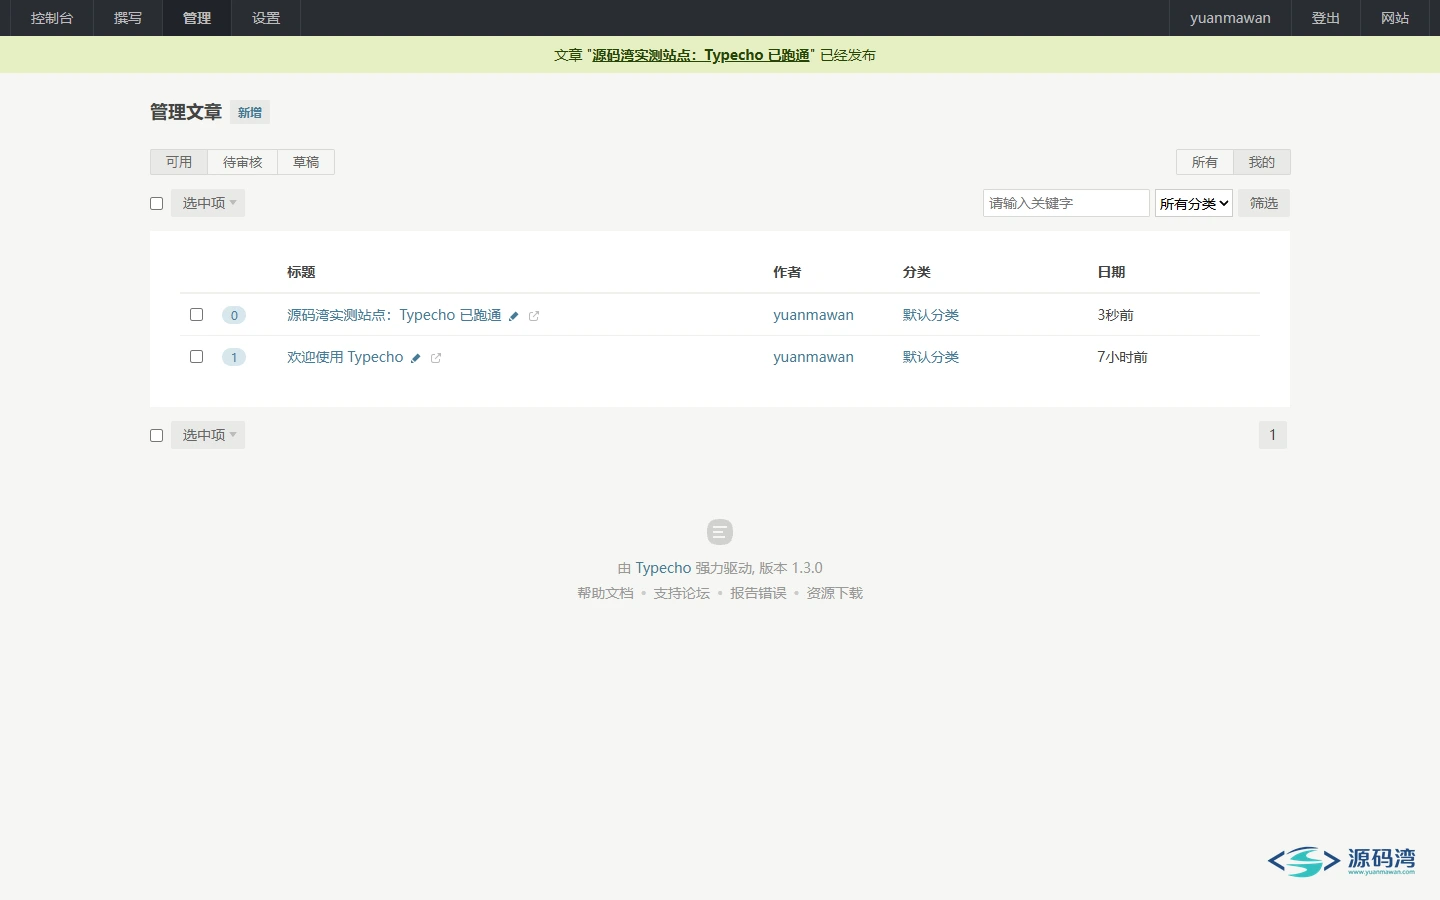Tick the bottom select-all checkbox
This screenshot has height=900, width=1440.
[x=156, y=435]
